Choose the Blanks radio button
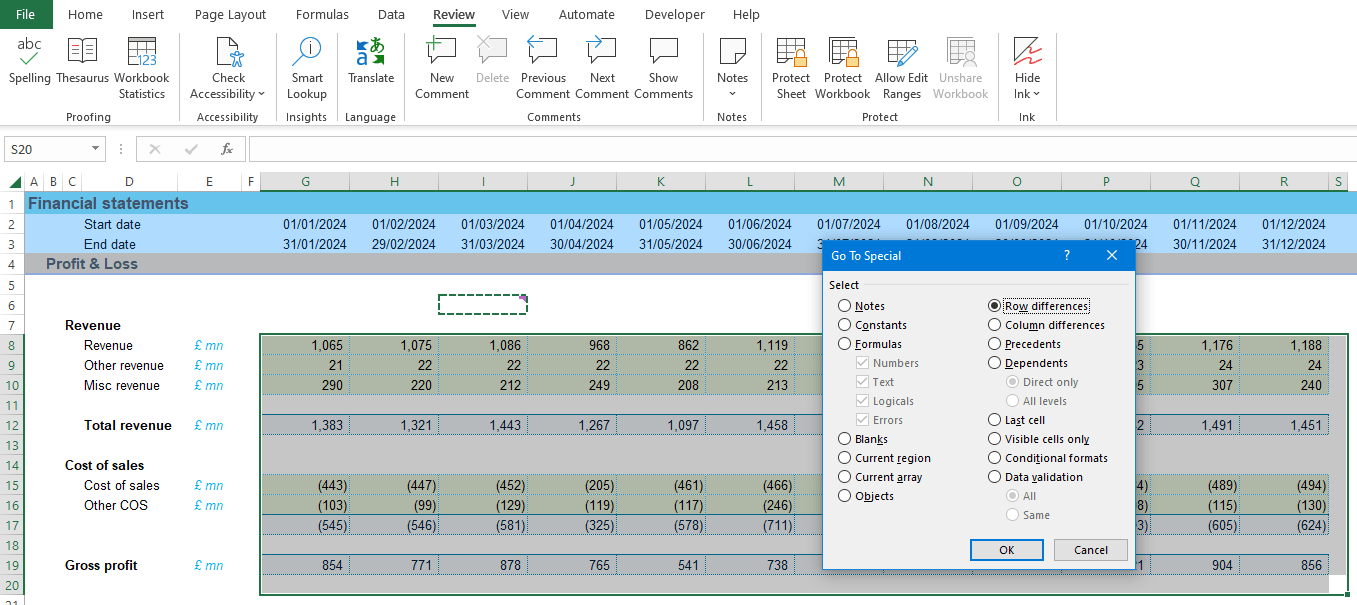1357x605 pixels. pyautogui.click(x=845, y=439)
